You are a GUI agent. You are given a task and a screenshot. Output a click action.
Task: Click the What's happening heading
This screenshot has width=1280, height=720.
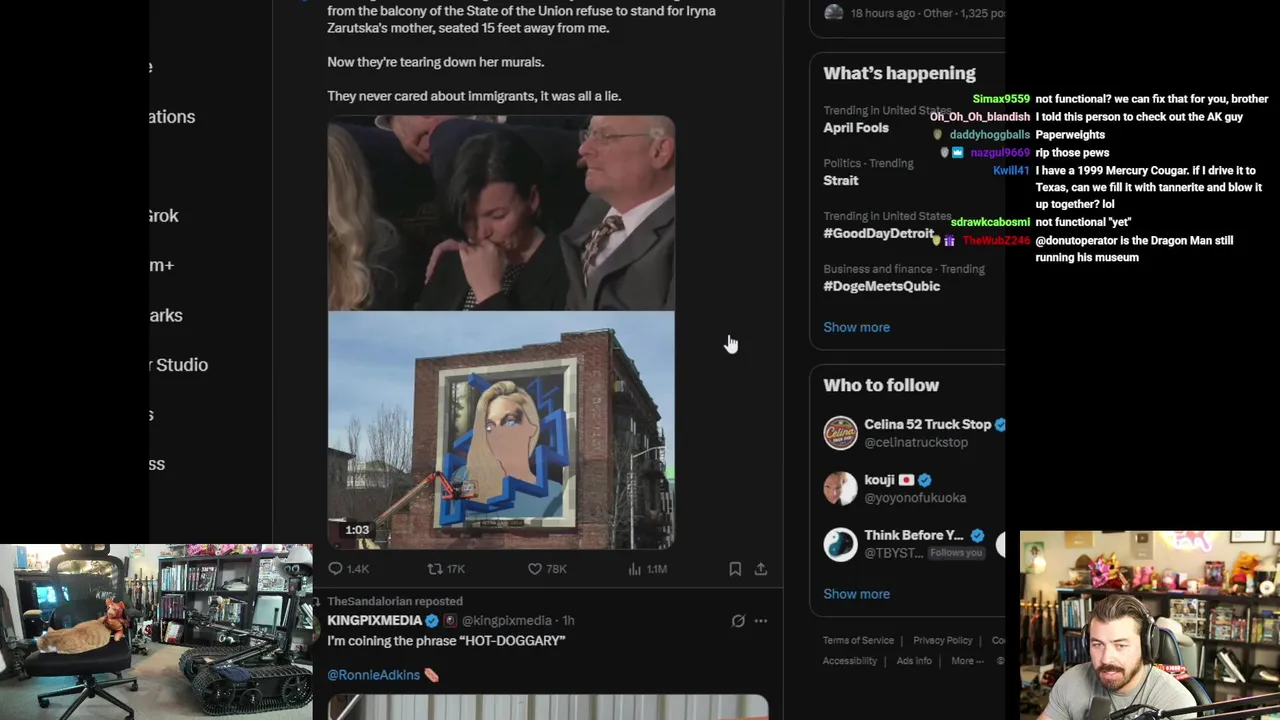click(x=899, y=73)
